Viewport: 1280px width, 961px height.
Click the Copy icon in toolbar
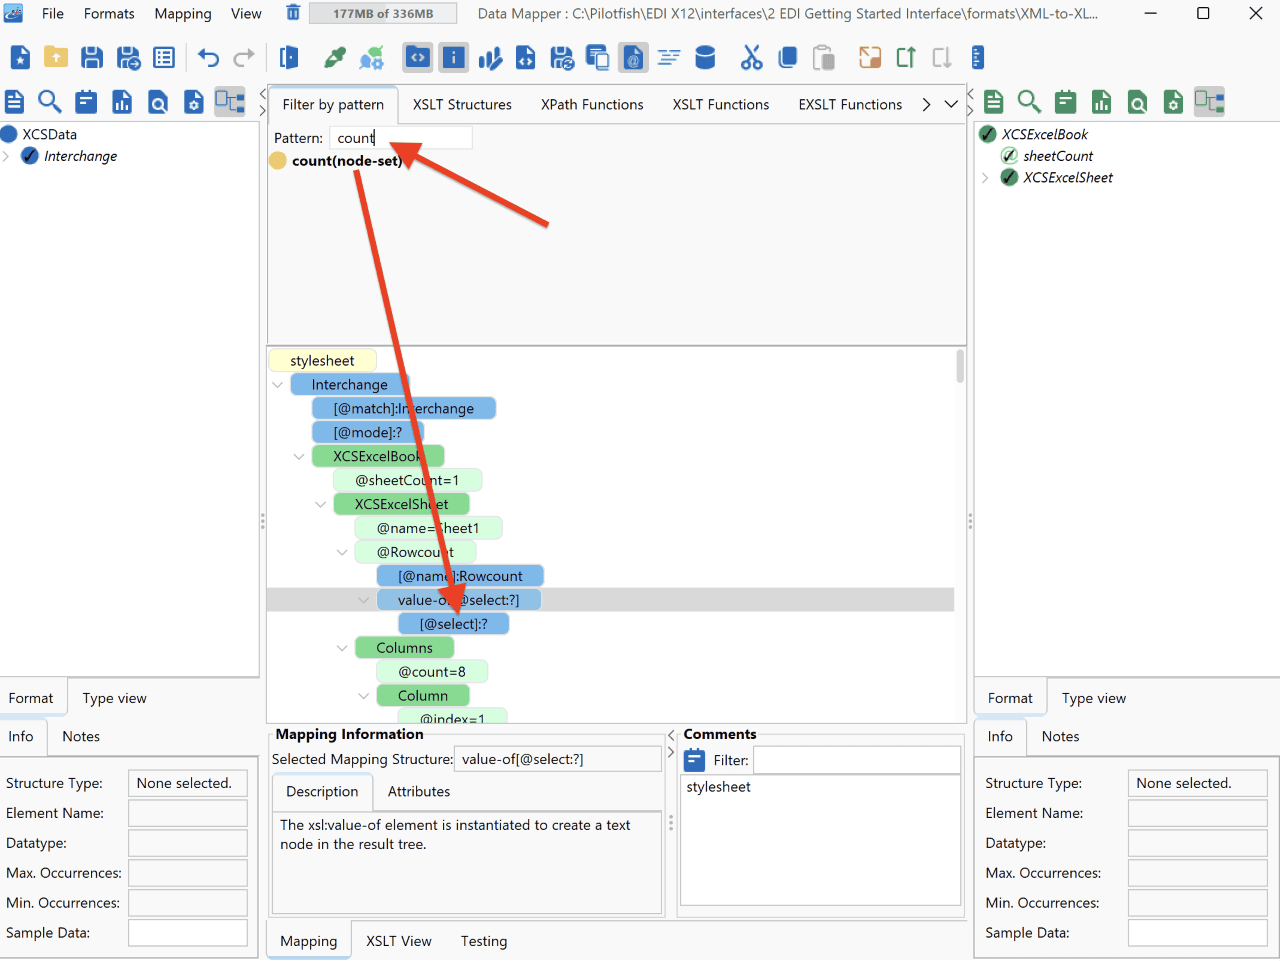coord(788,58)
